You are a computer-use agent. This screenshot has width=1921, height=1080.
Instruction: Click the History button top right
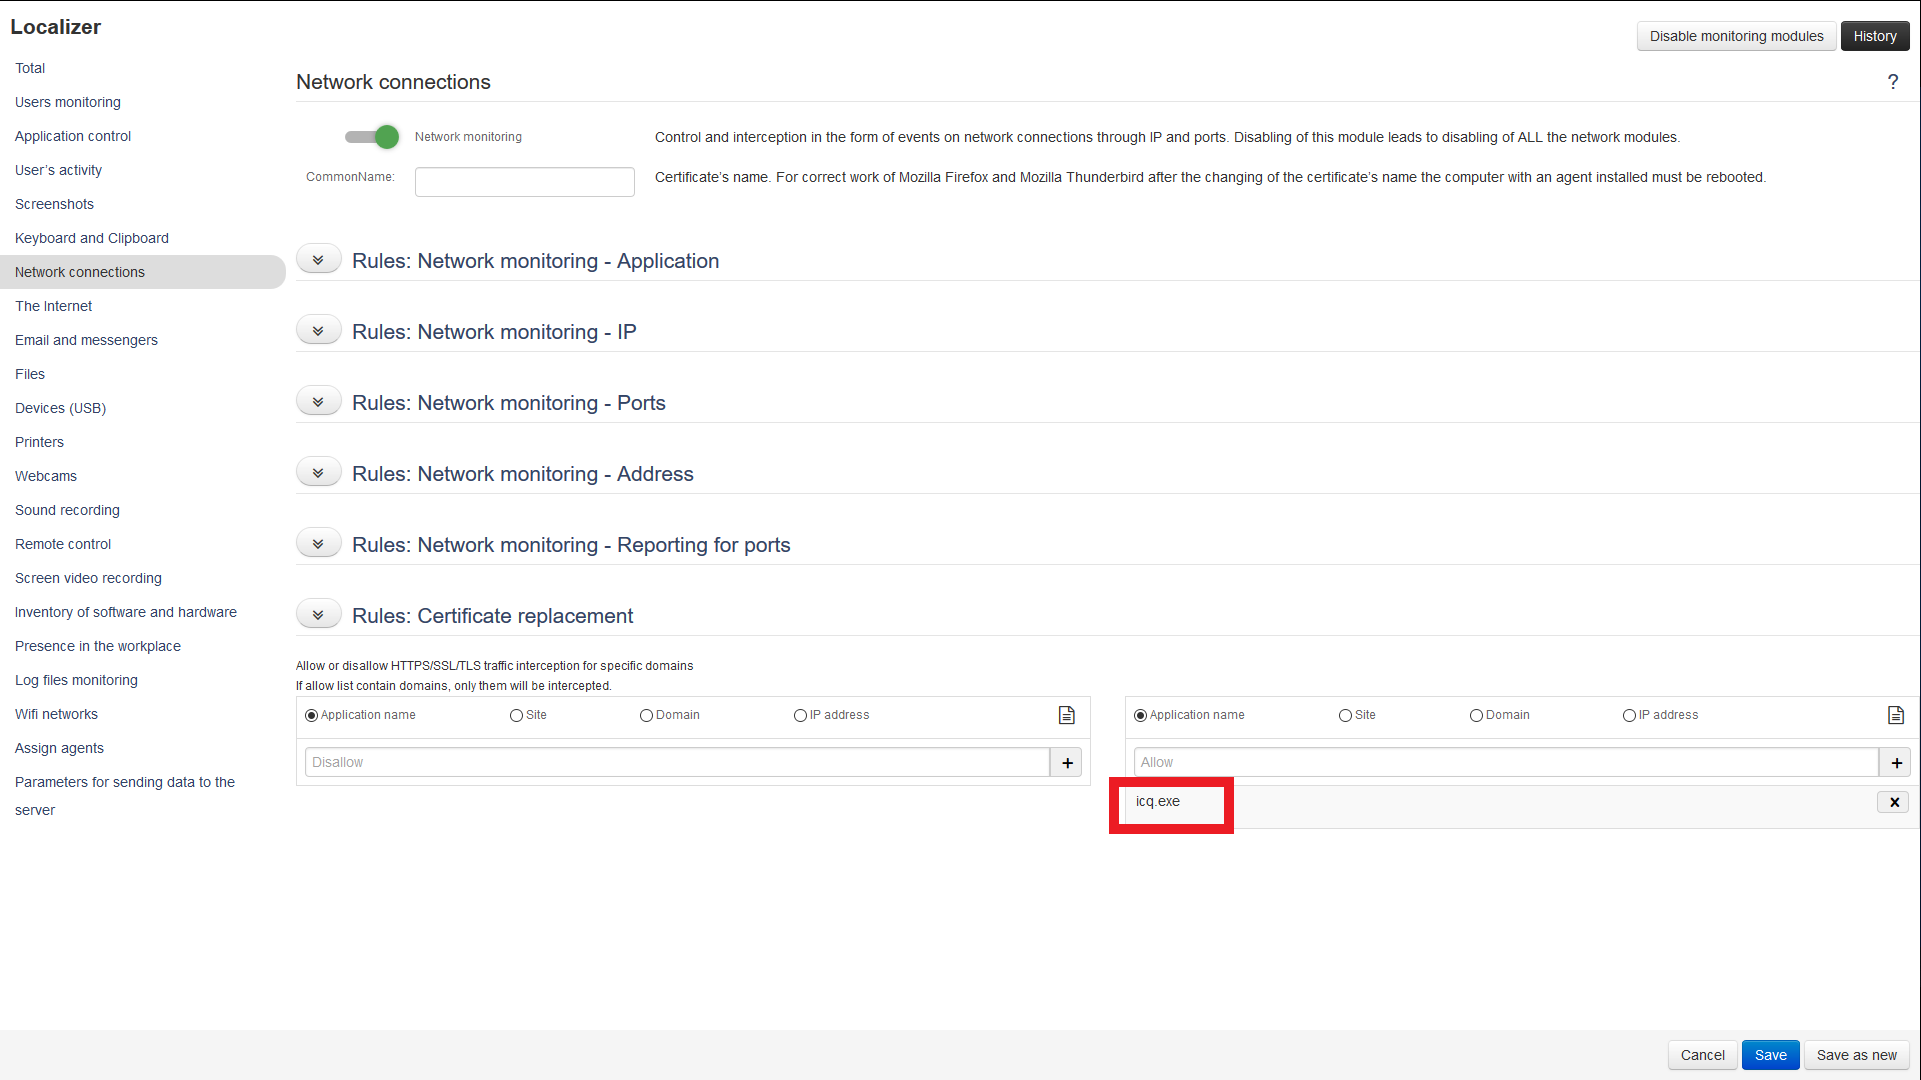1875,36
